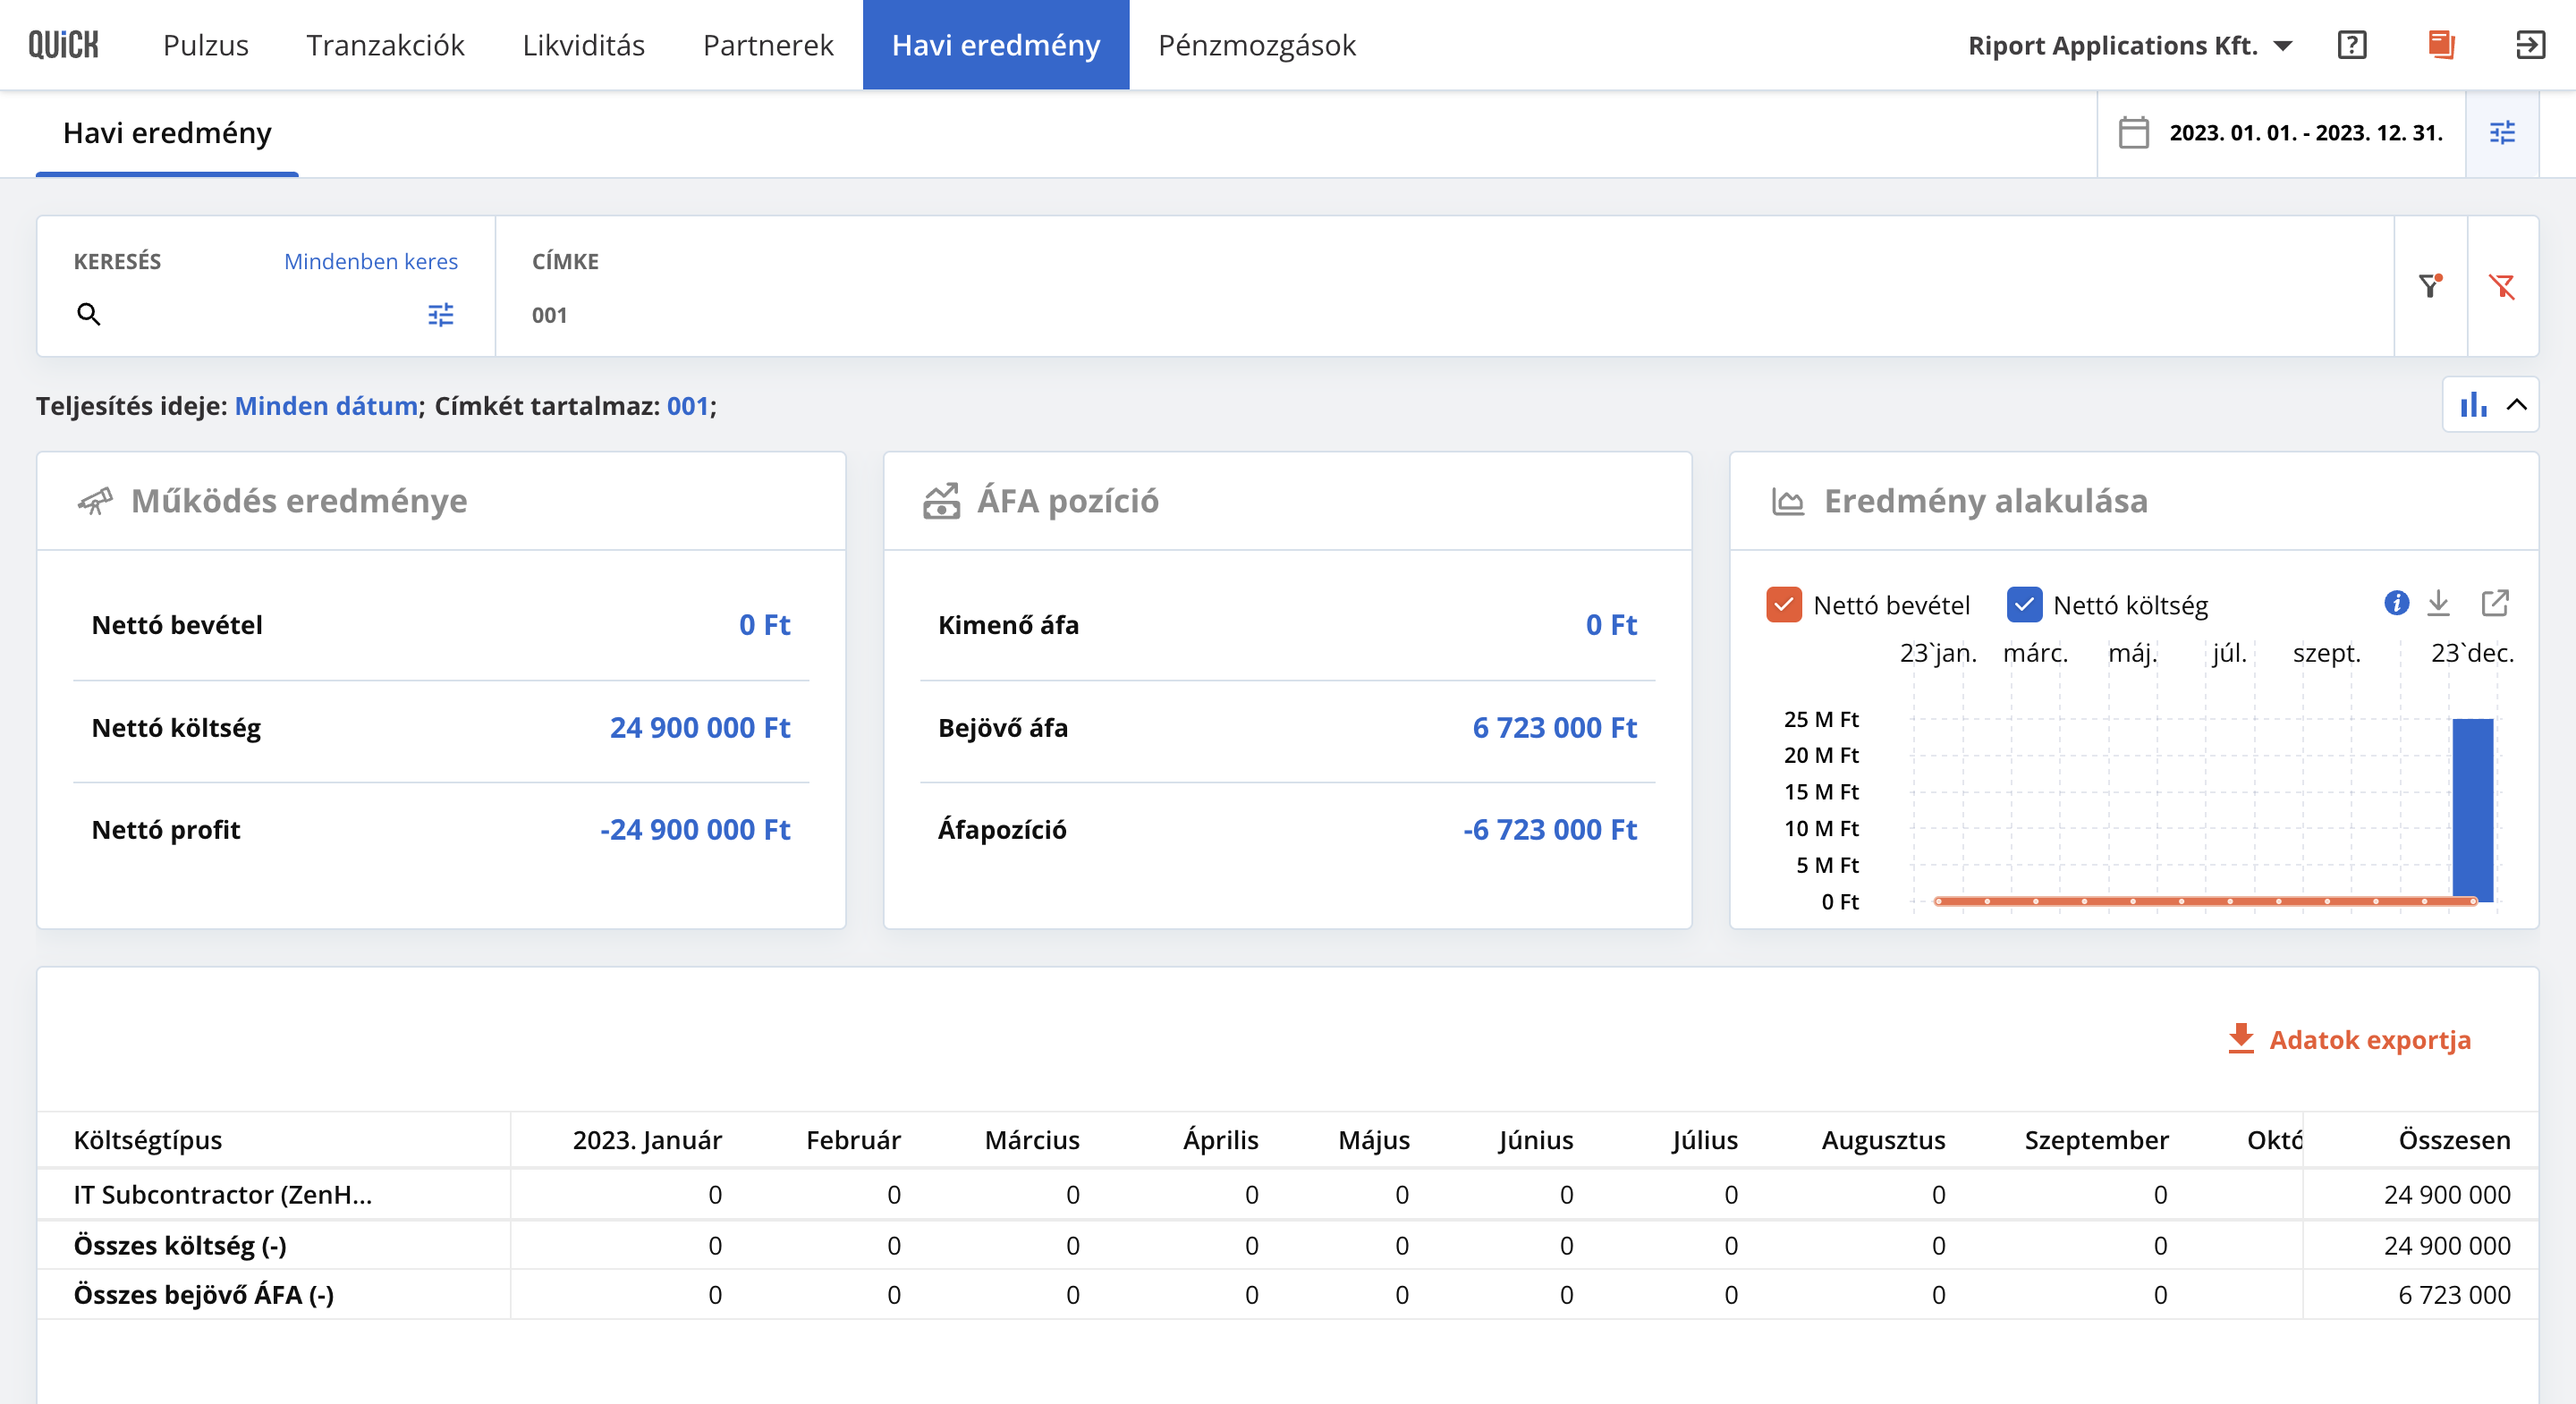Screen dimensions: 2576x1404
Task: Open the orange news book icon
Action: point(2441,45)
